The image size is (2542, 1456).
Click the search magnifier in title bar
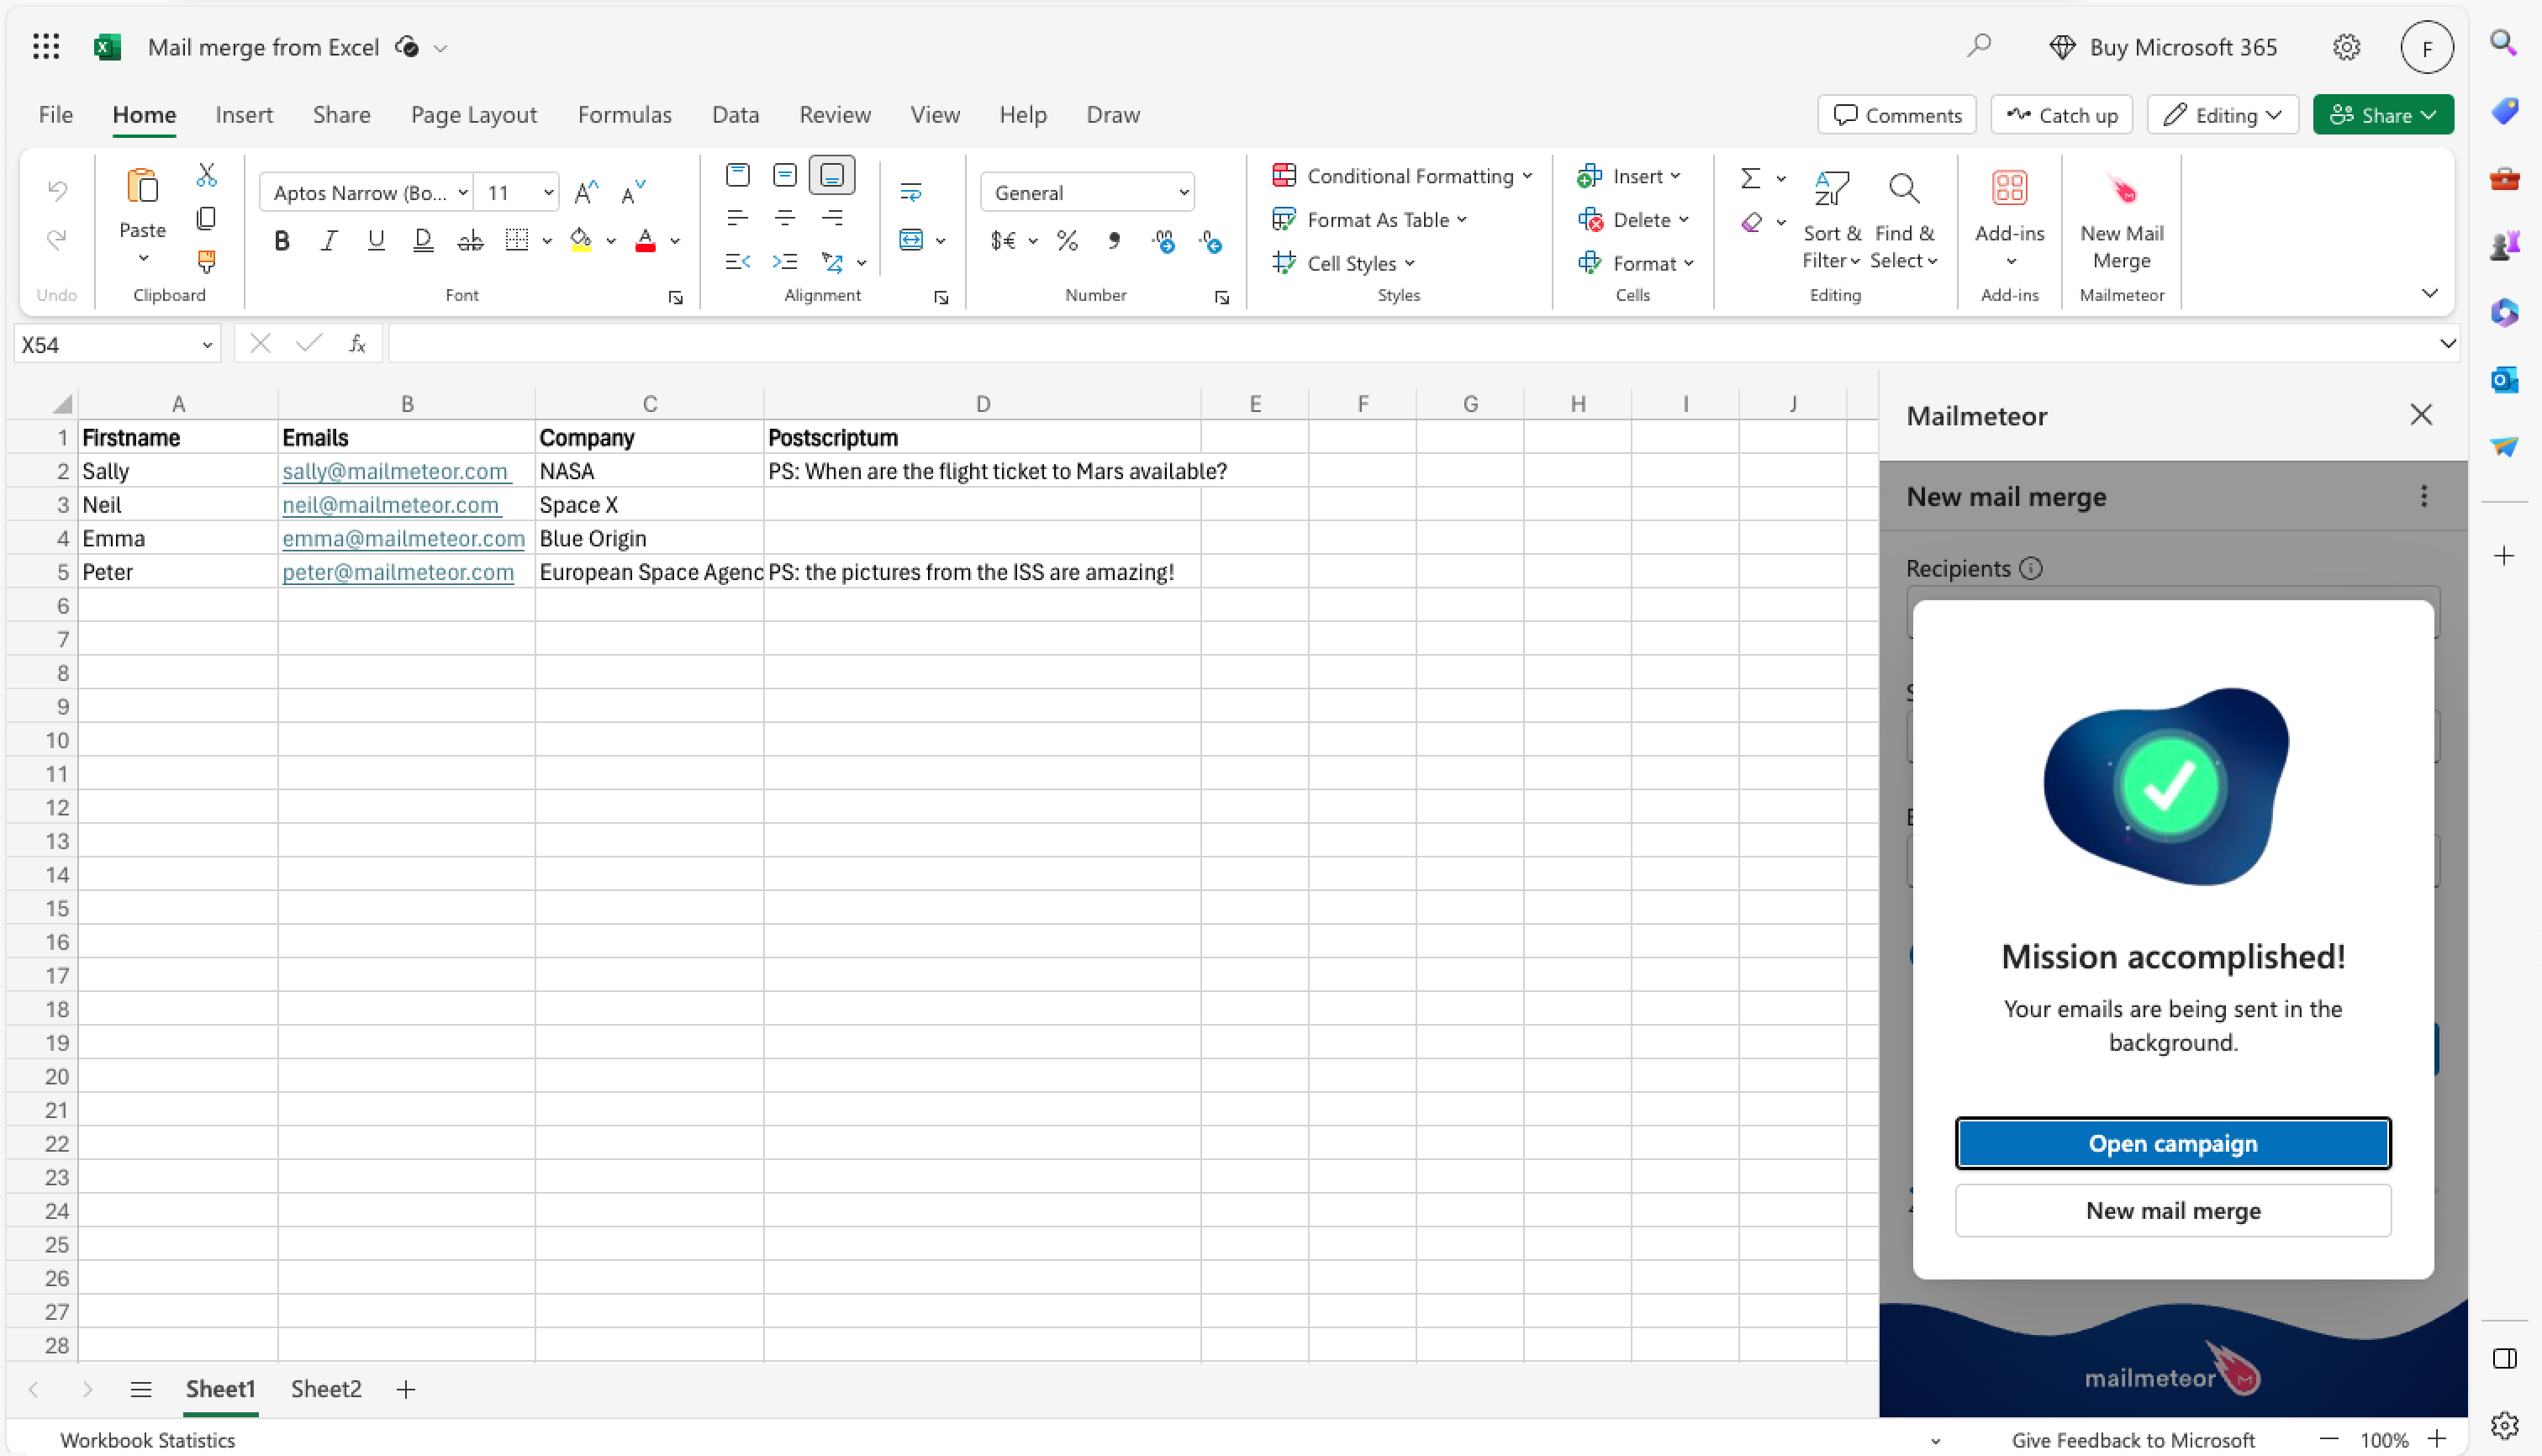(x=1979, y=46)
